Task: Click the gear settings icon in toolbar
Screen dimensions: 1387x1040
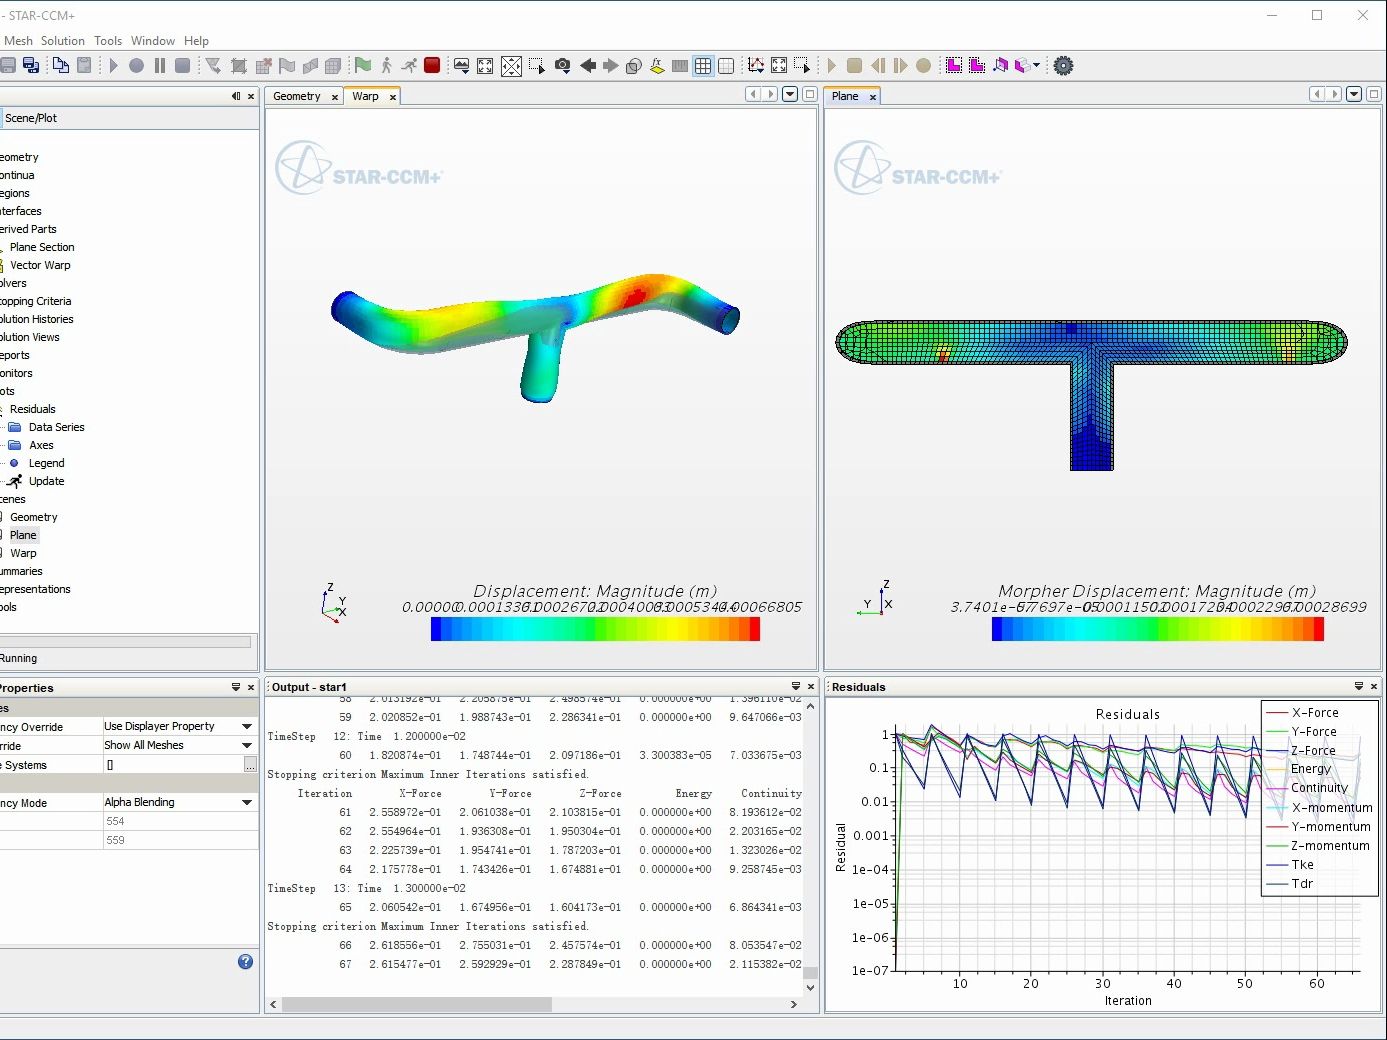Action: point(1063,66)
